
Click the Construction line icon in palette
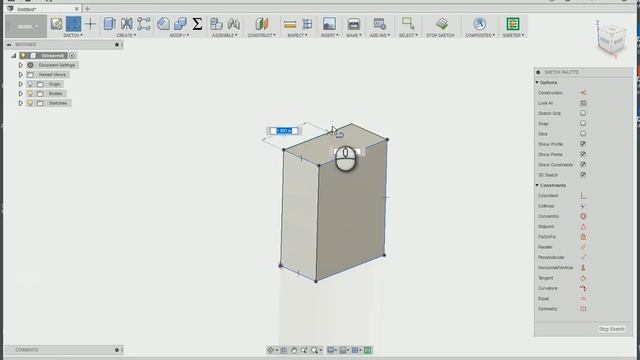tap(583, 93)
